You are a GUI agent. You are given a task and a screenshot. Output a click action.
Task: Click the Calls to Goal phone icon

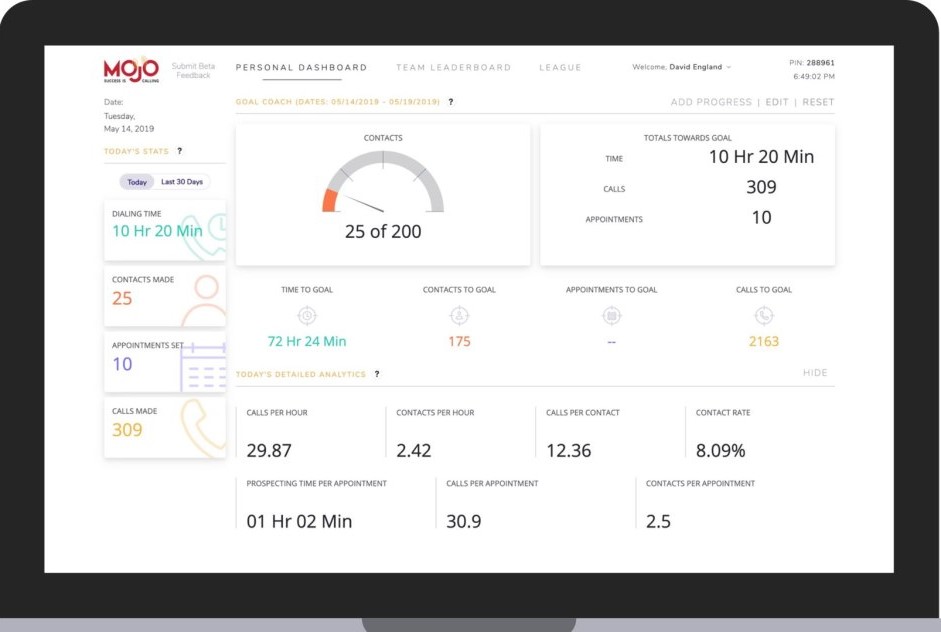coord(764,315)
